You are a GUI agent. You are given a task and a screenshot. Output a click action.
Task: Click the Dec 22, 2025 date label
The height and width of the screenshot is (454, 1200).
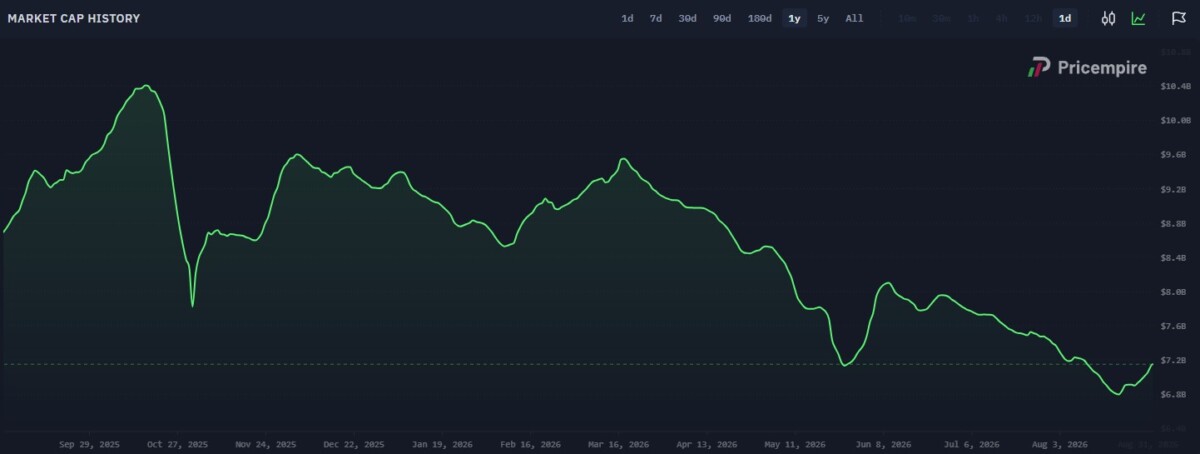pyautogui.click(x=354, y=444)
